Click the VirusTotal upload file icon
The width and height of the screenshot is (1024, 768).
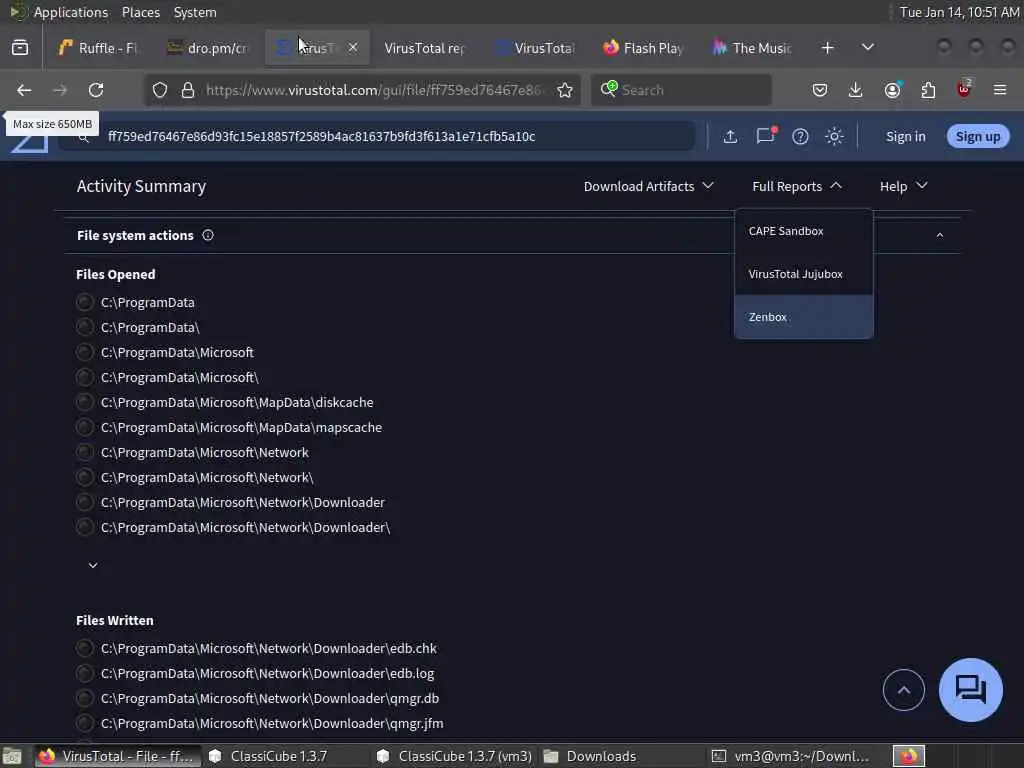tap(730, 136)
